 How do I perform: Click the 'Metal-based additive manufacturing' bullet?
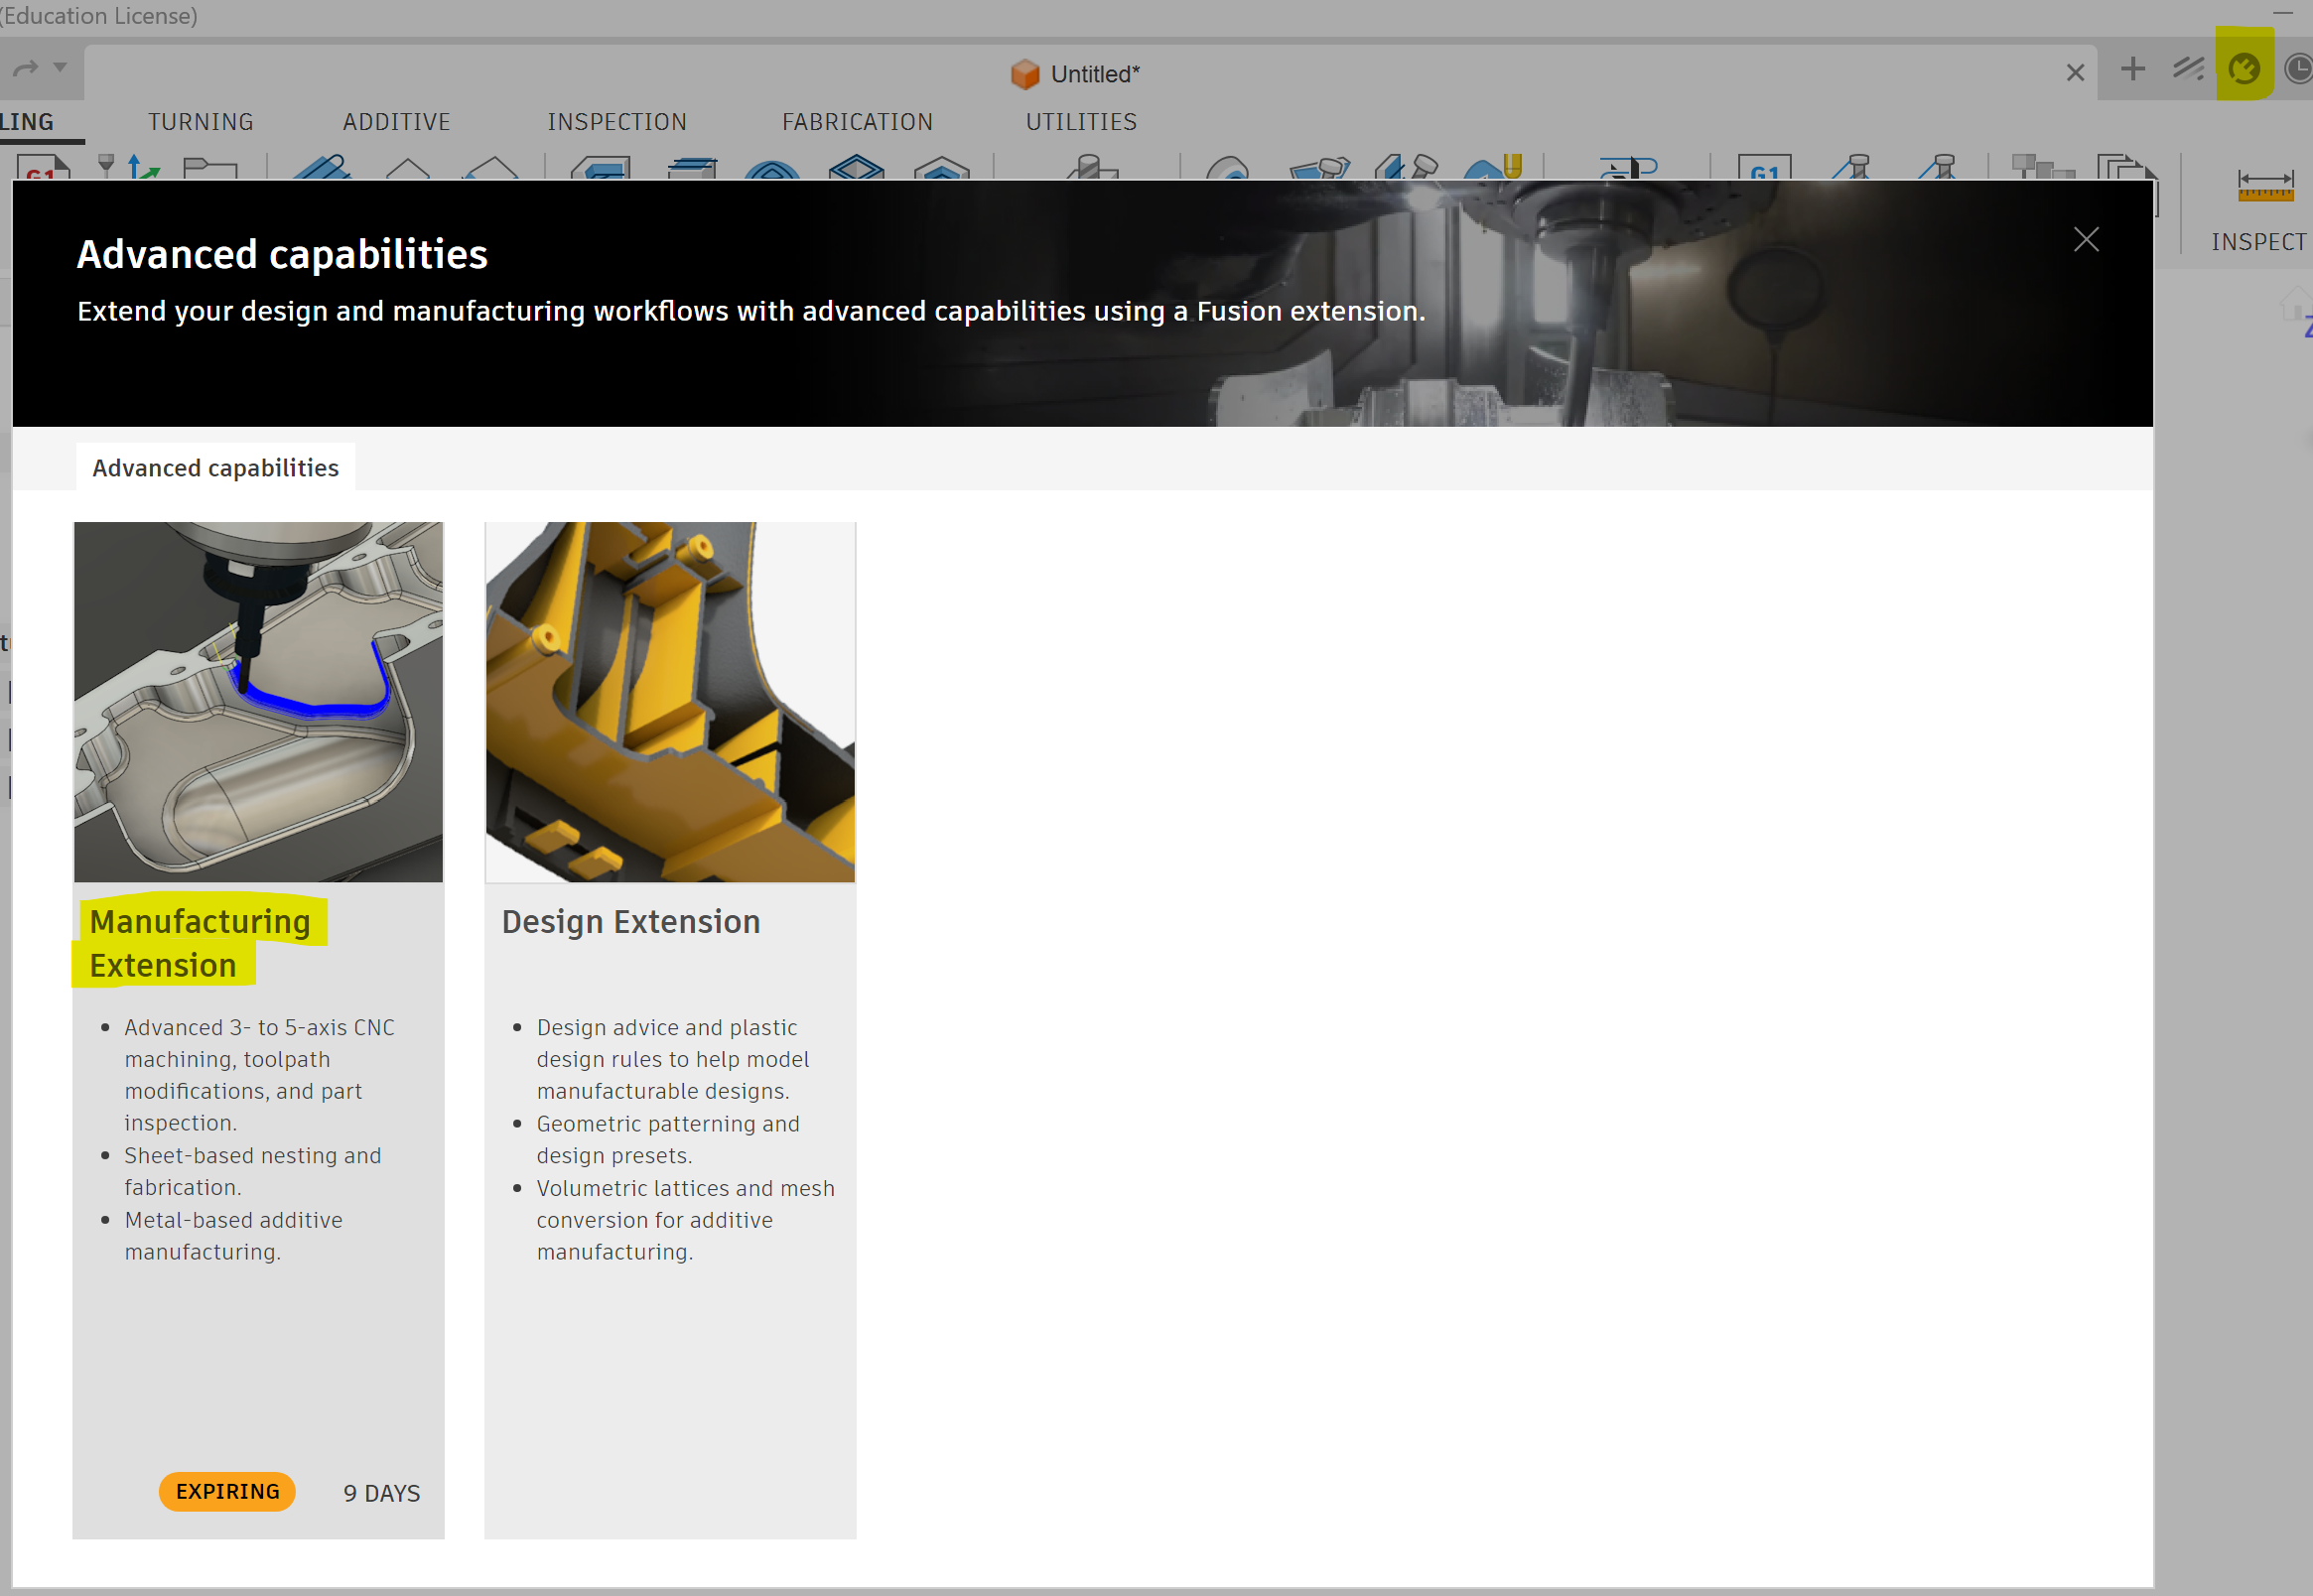pyautogui.click(x=233, y=1235)
